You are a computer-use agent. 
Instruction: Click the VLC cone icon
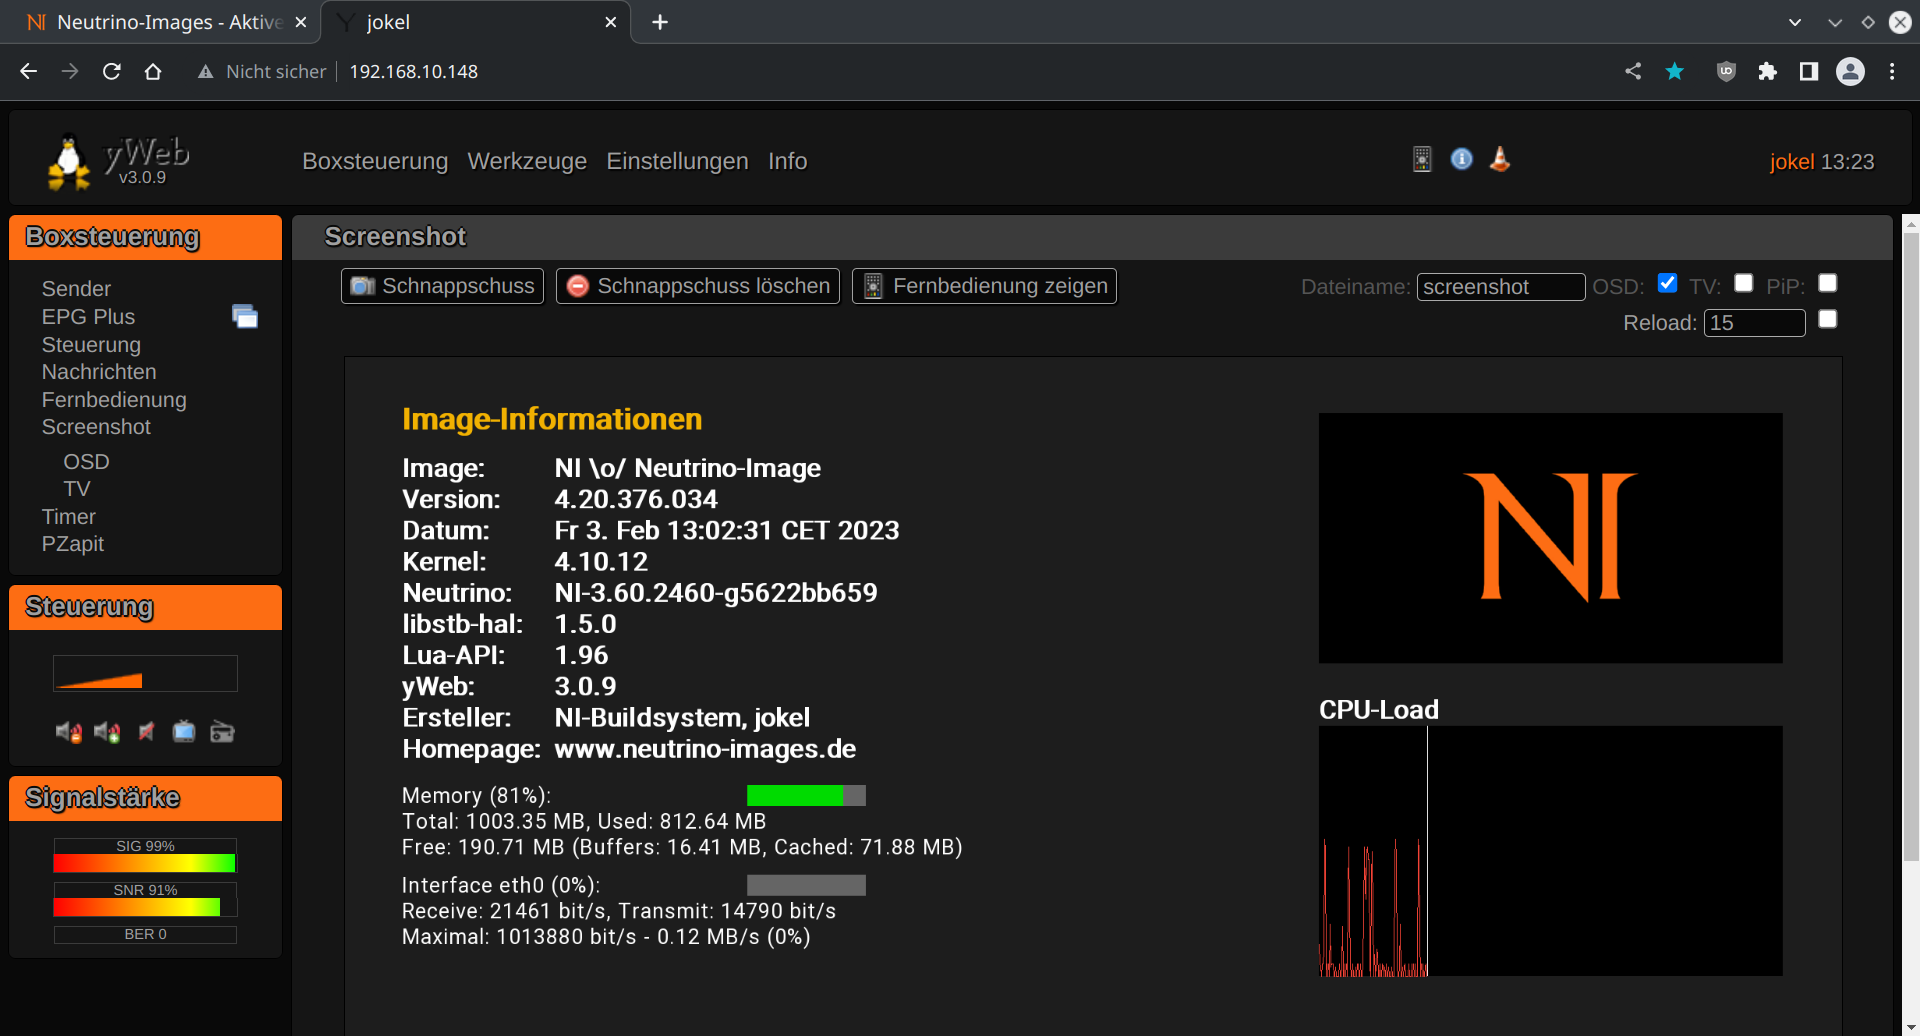(1500, 160)
